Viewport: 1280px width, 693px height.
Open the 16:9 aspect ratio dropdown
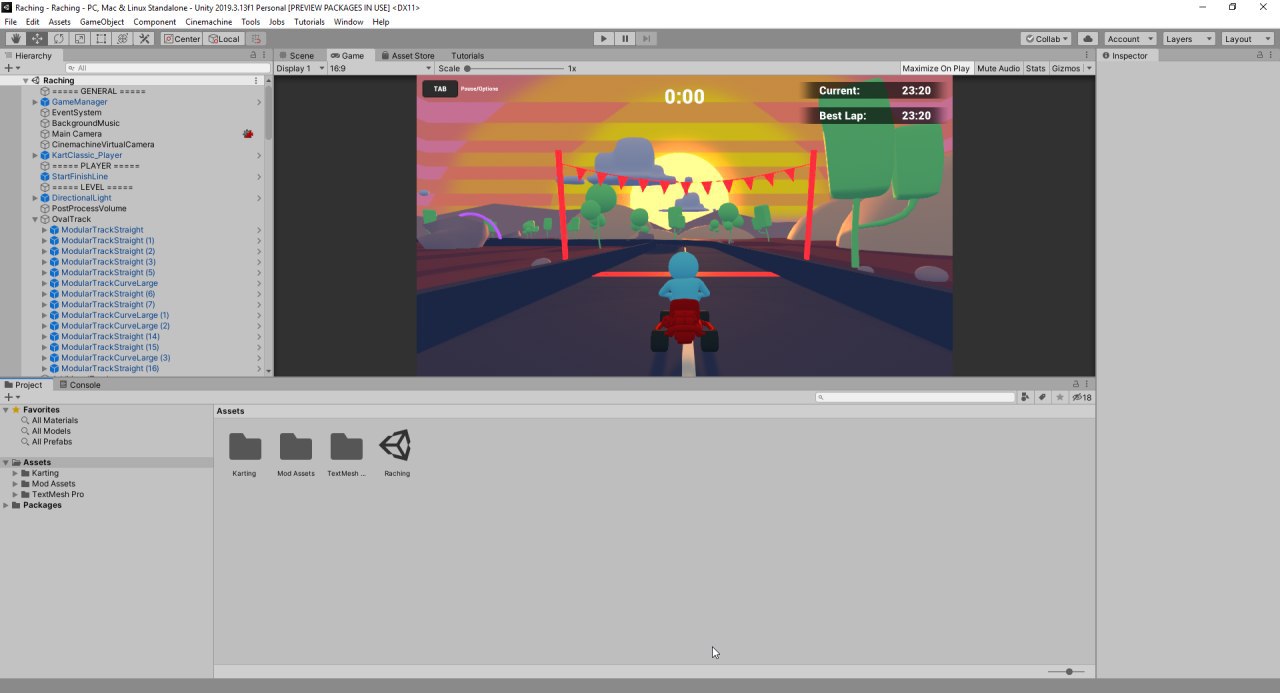pos(379,68)
